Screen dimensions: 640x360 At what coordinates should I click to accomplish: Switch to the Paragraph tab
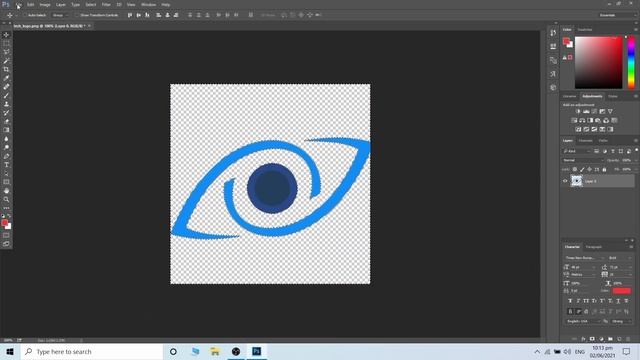(x=593, y=247)
